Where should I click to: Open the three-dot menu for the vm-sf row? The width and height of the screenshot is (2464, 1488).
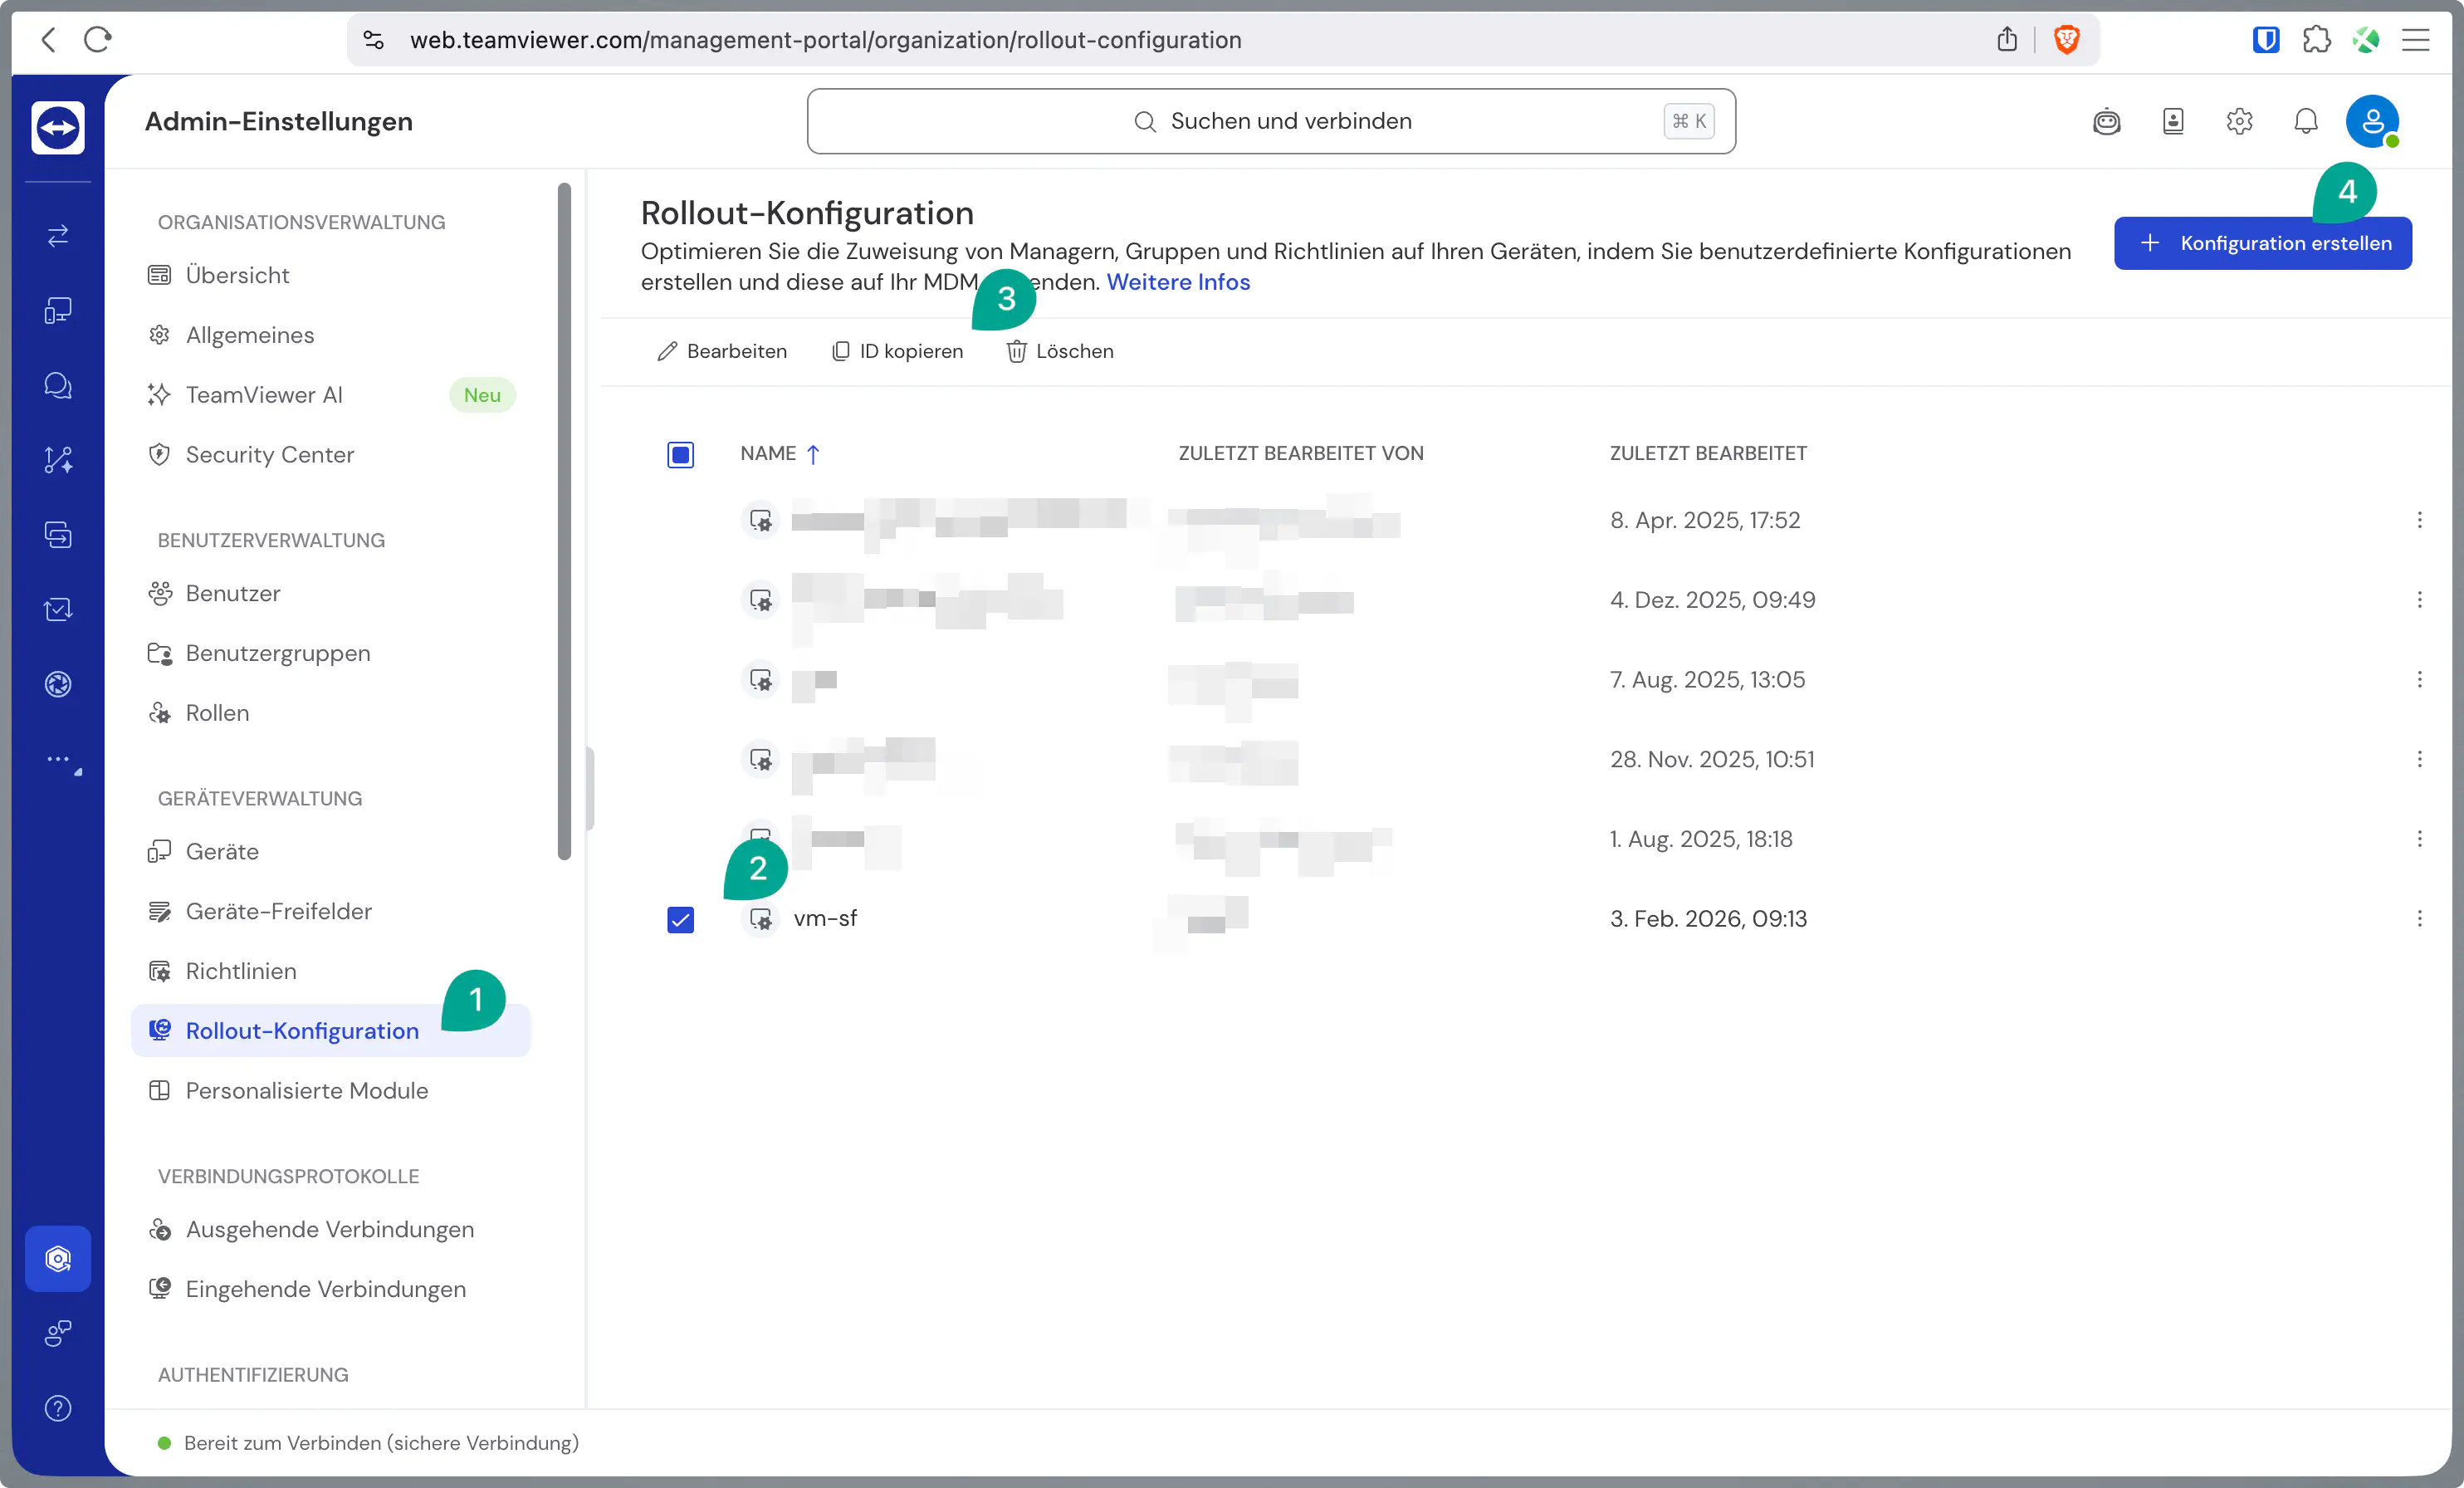[2419, 918]
